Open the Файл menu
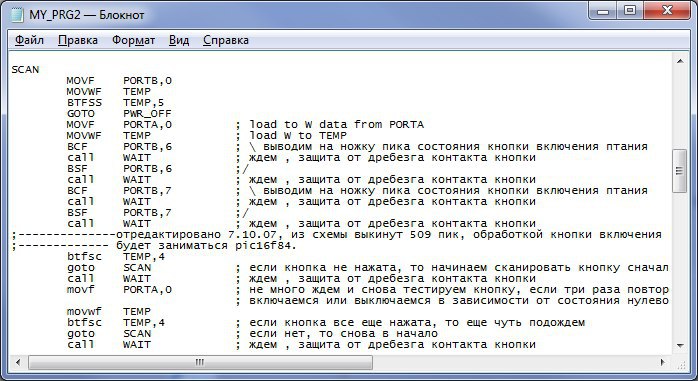 [x=29, y=40]
